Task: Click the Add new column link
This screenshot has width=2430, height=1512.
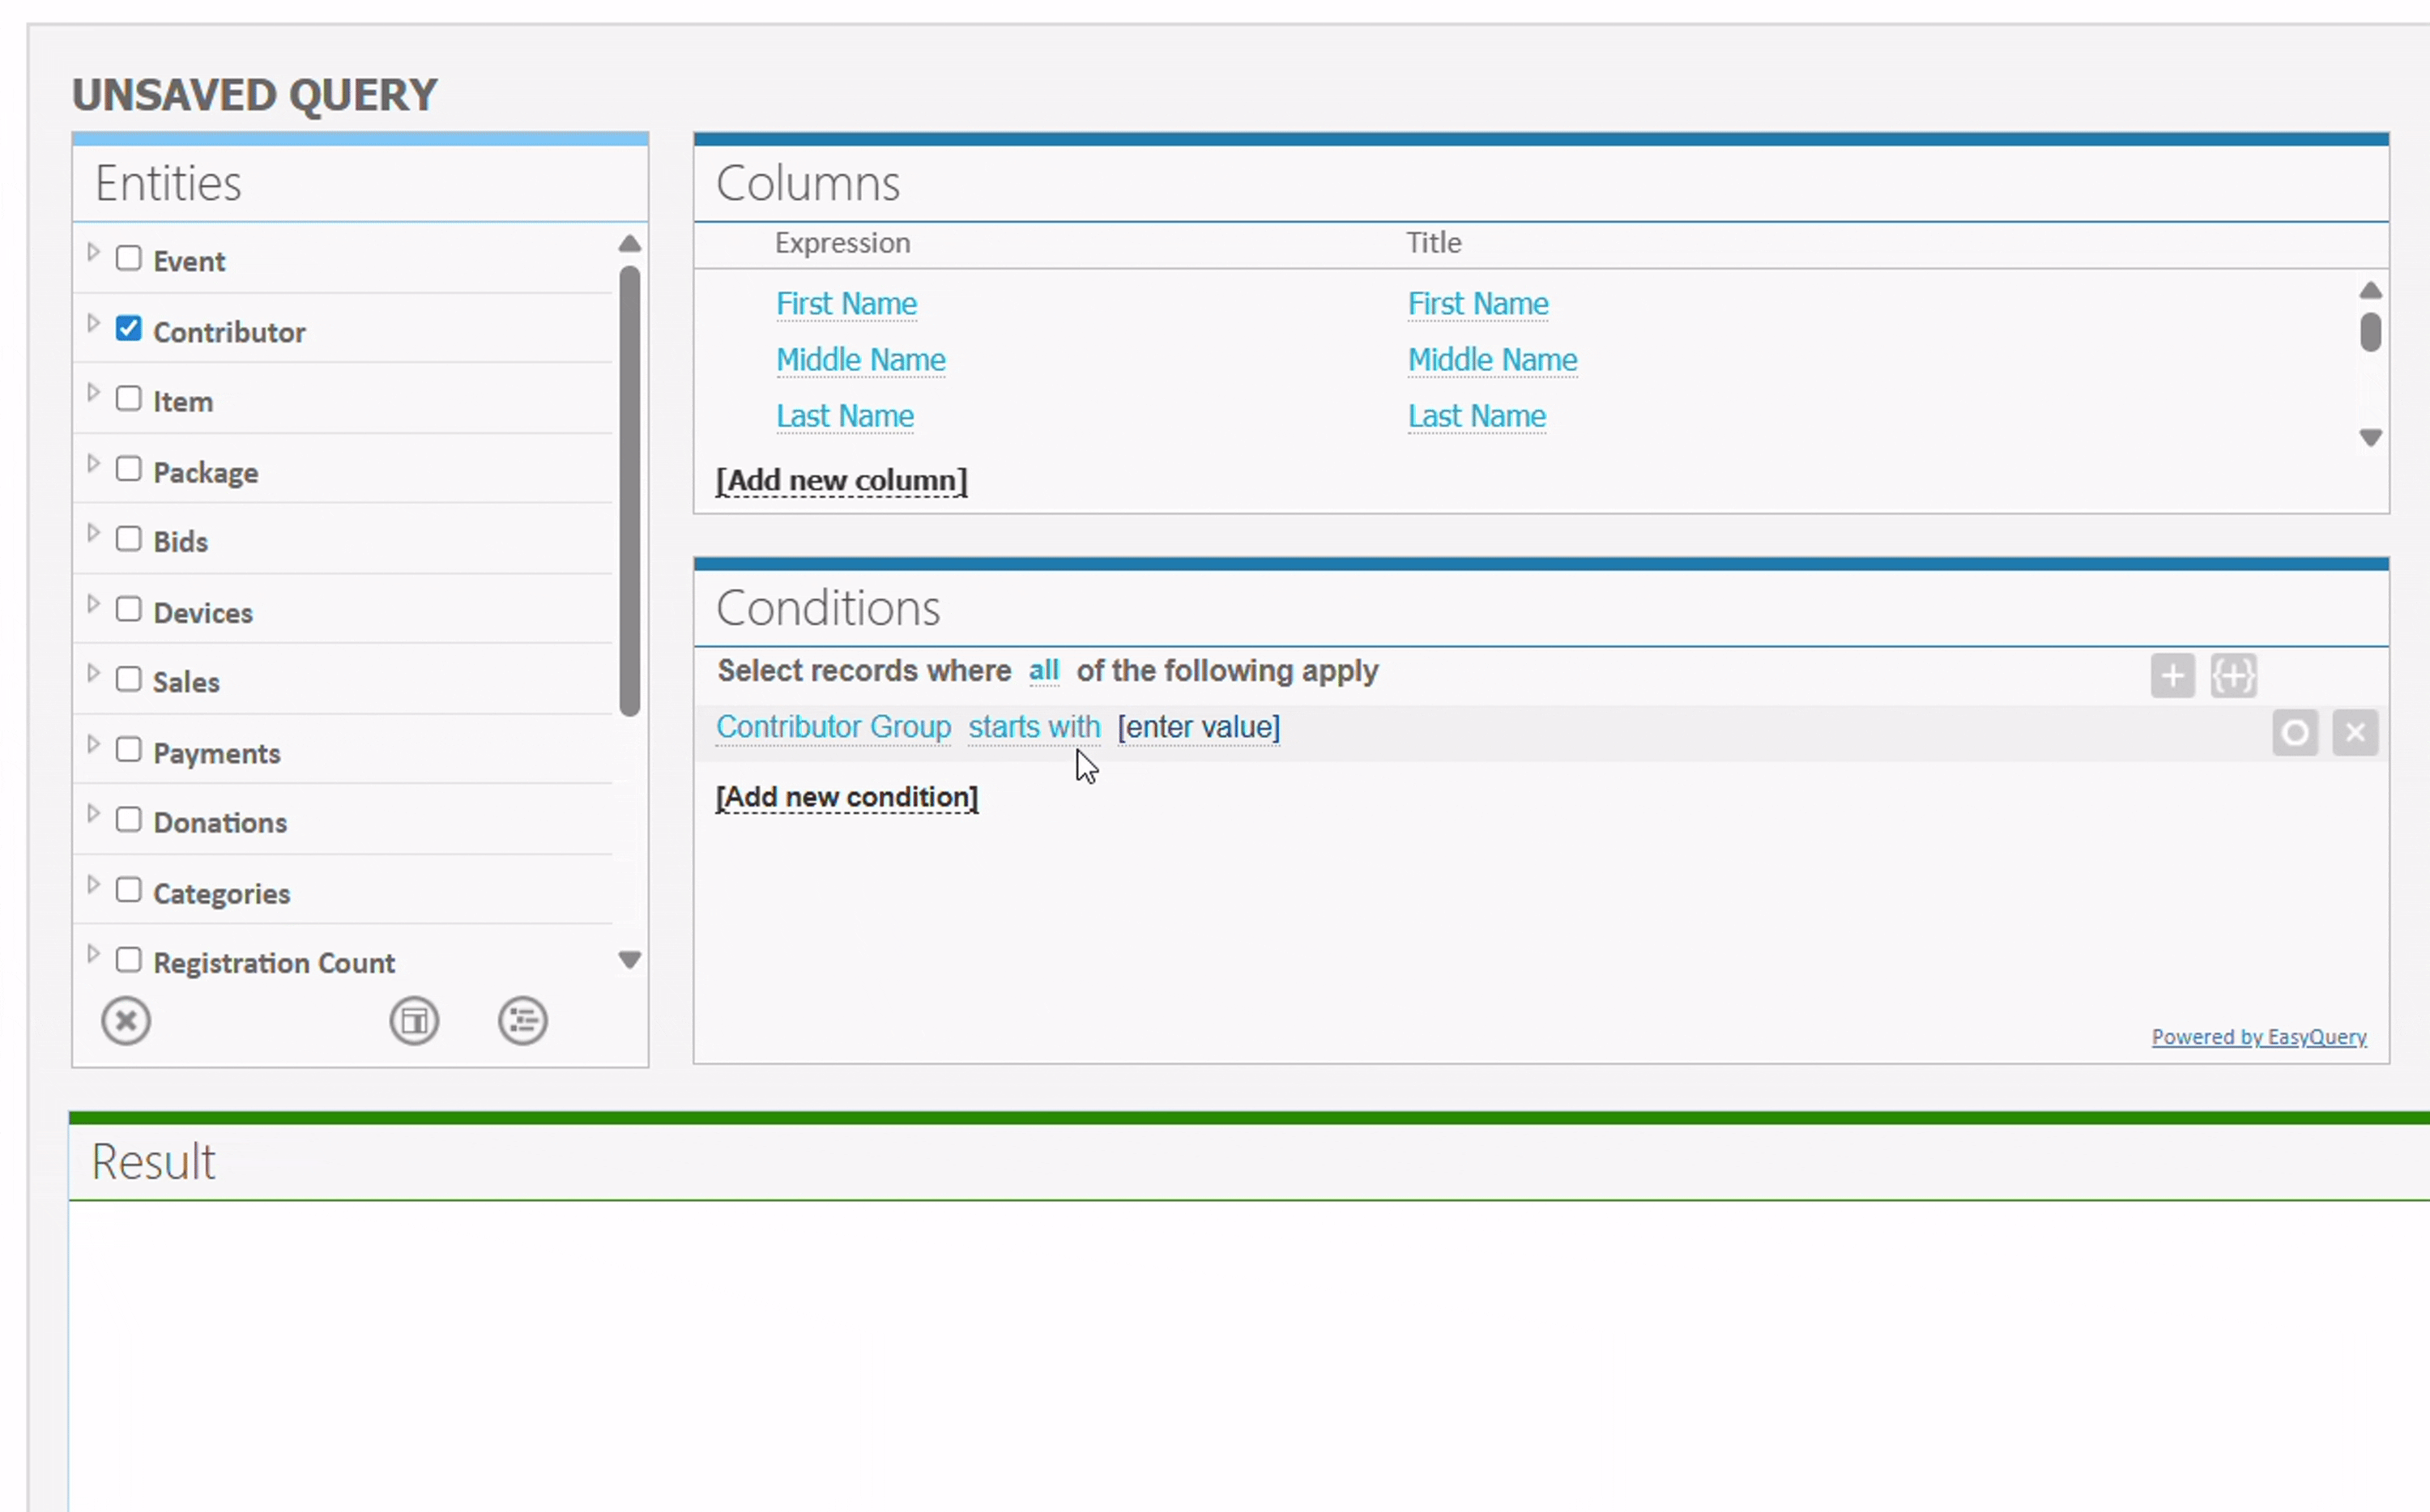Action: (841, 481)
